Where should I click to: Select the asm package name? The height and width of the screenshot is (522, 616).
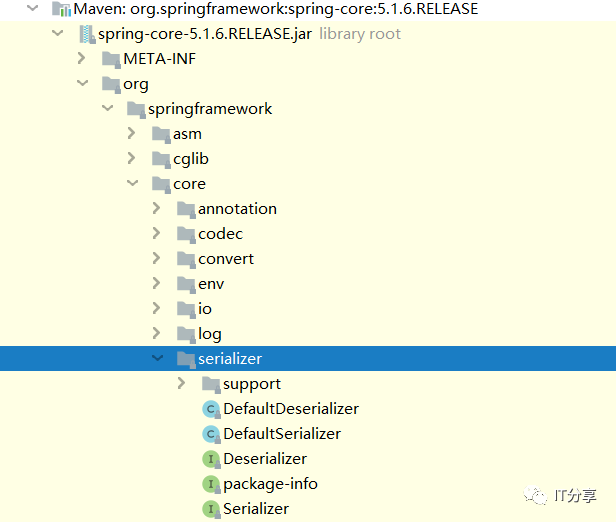coord(187,134)
